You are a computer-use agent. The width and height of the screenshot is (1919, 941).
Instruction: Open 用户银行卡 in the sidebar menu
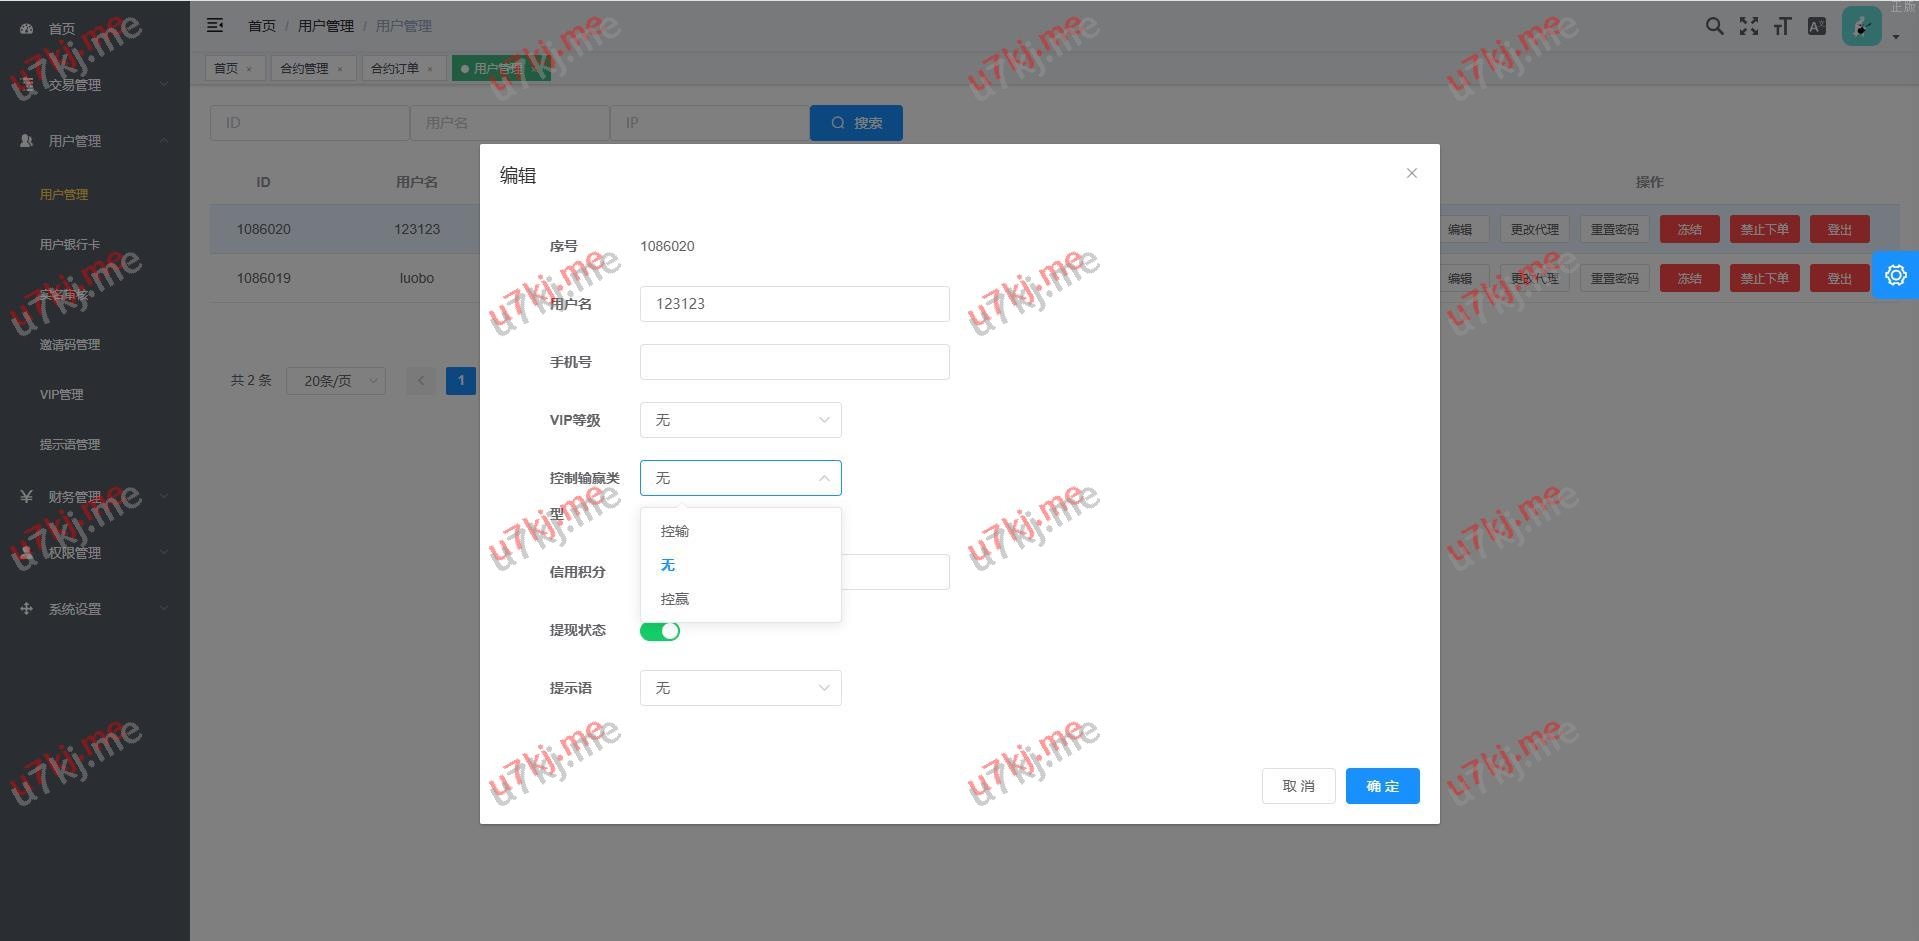click(x=70, y=245)
